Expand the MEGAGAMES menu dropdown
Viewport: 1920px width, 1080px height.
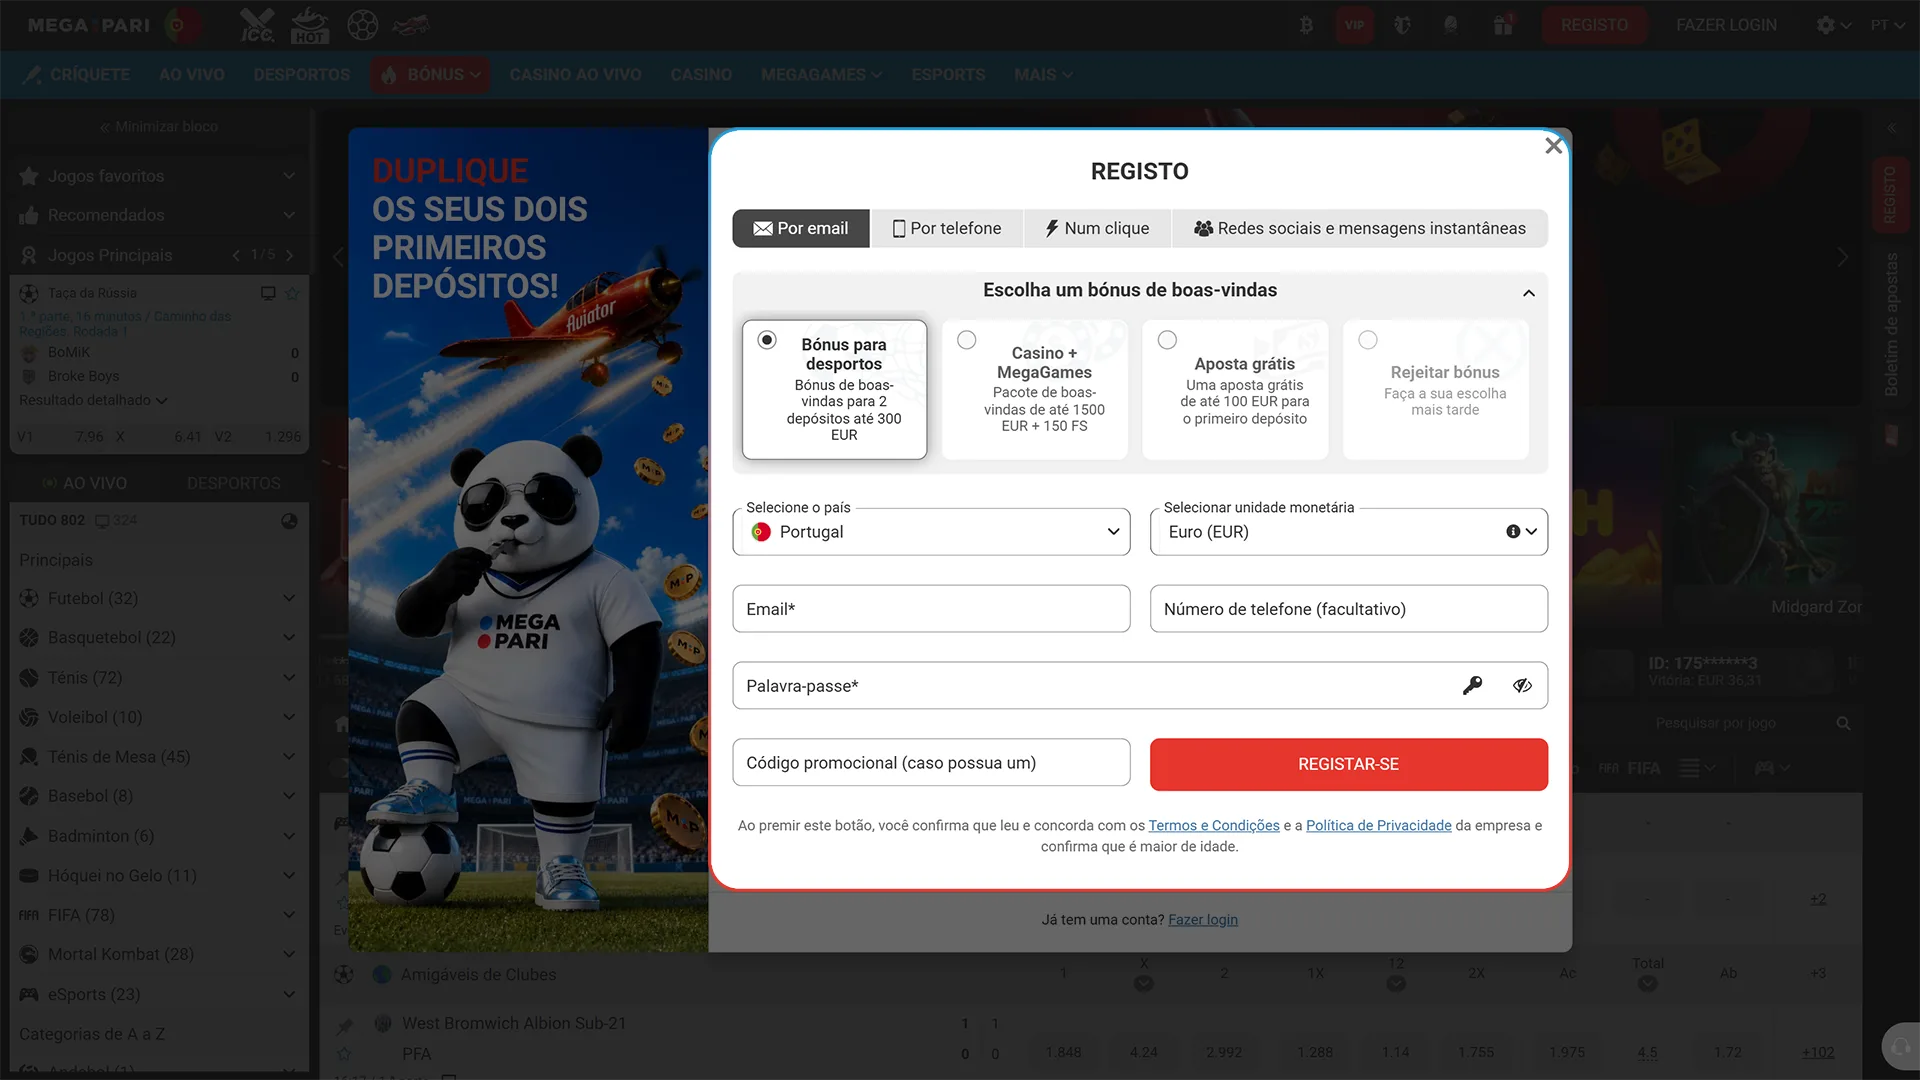(821, 75)
